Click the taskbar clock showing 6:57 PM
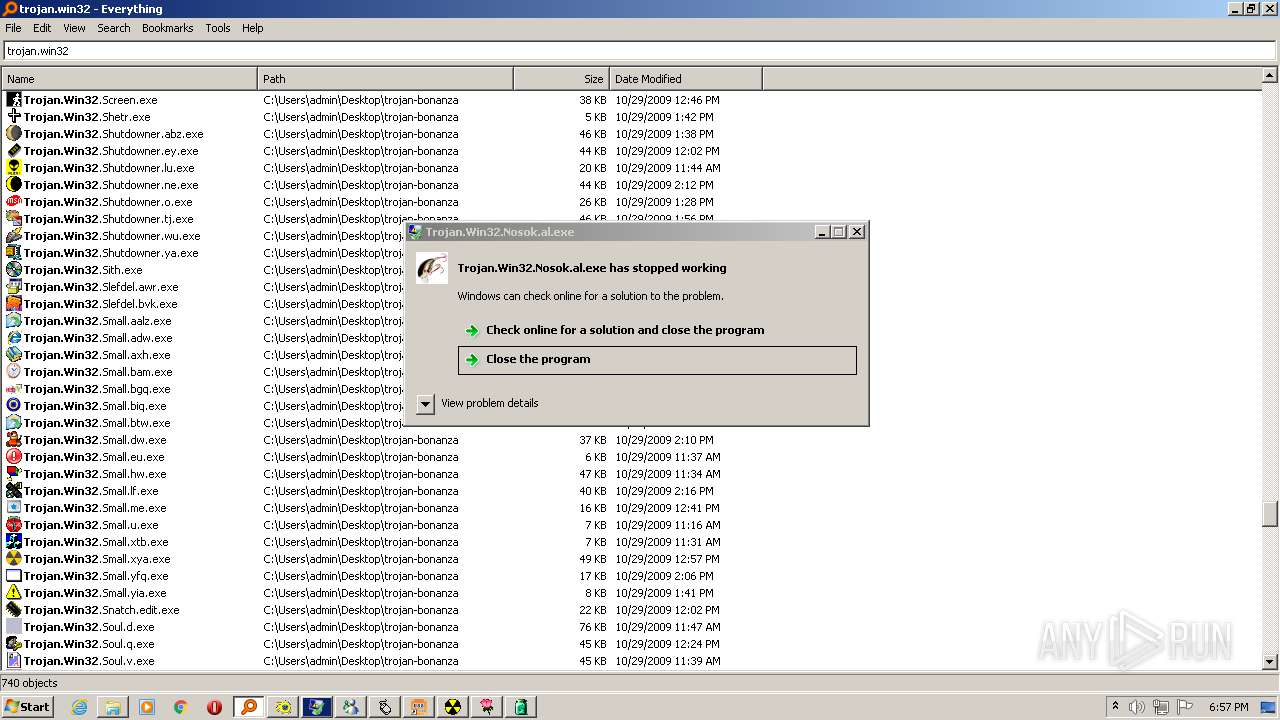The image size is (1280, 720). 1228,707
